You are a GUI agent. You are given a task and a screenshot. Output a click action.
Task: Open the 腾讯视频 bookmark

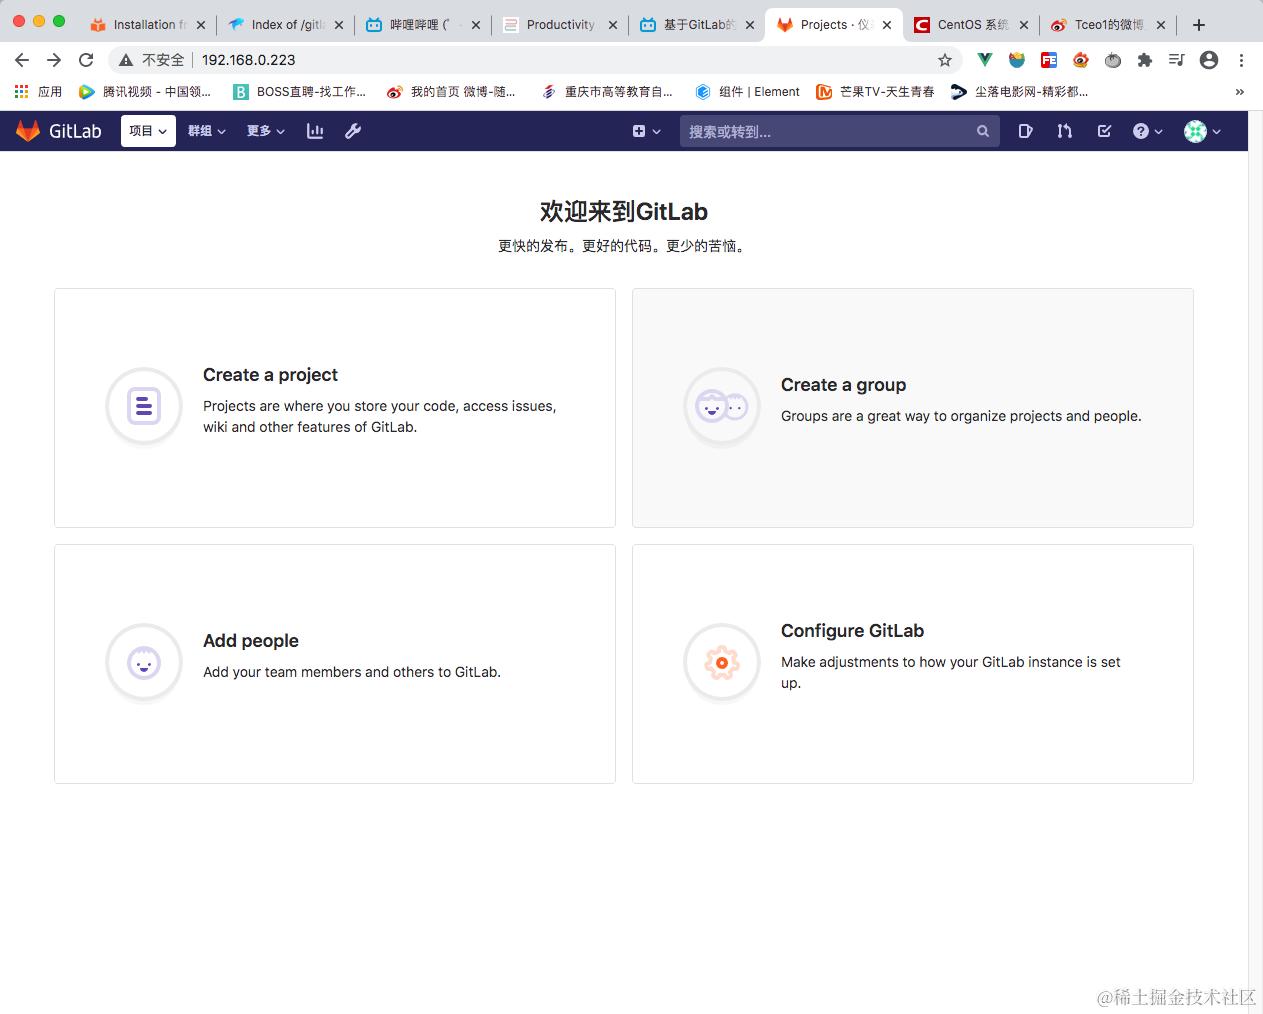click(145, 92)
